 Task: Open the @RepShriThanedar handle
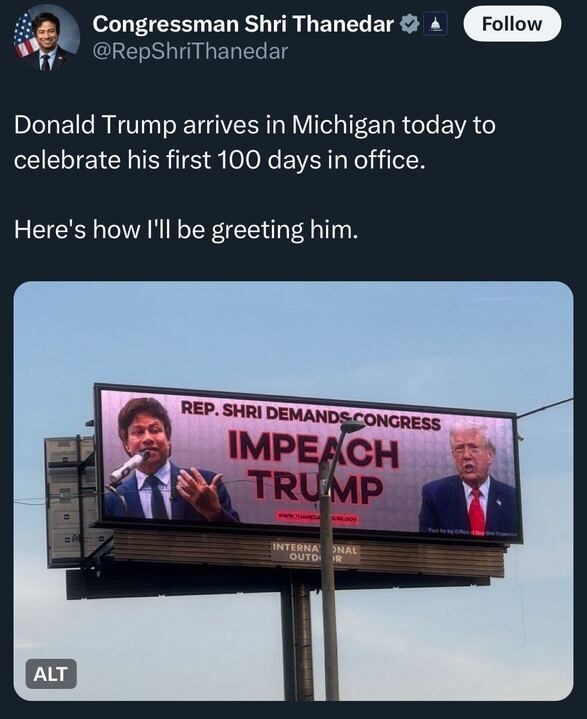pyautogui.click(x=190, y=51)
